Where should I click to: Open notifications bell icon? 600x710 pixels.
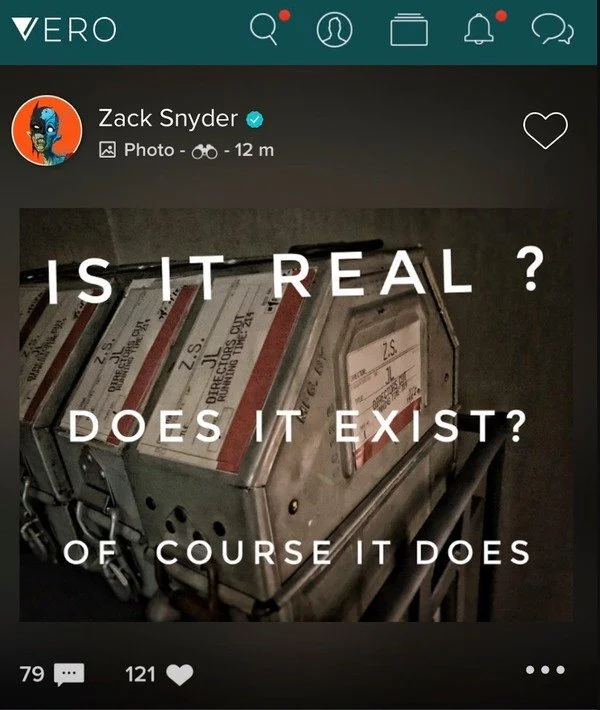(479, 29)
